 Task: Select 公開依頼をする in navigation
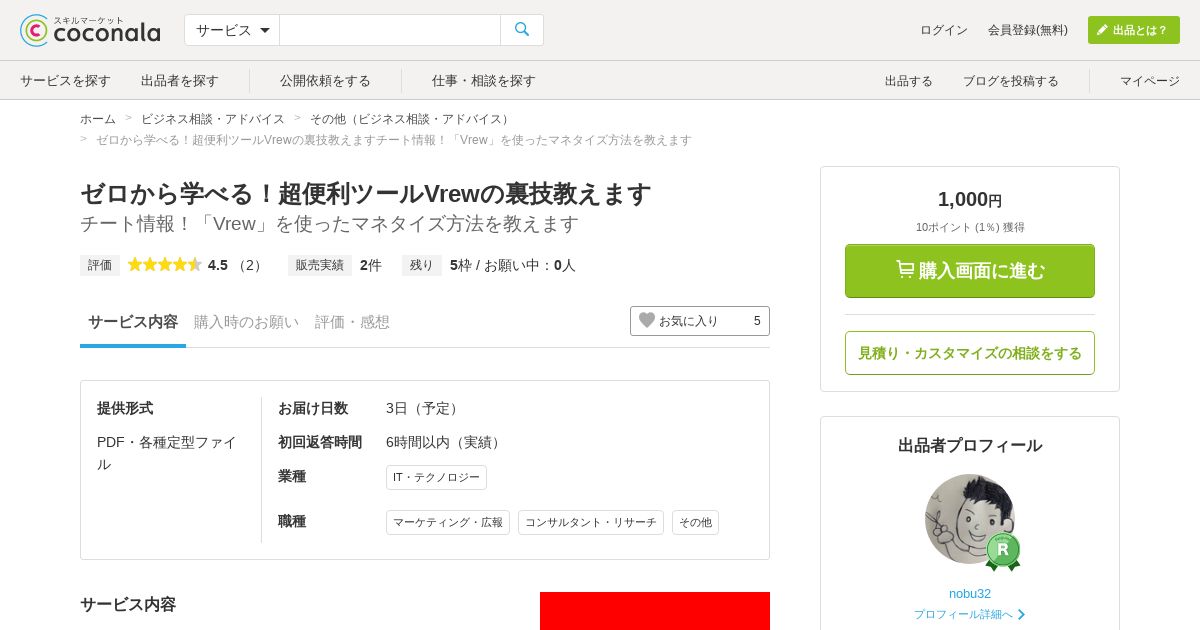[x=325, y=80]
